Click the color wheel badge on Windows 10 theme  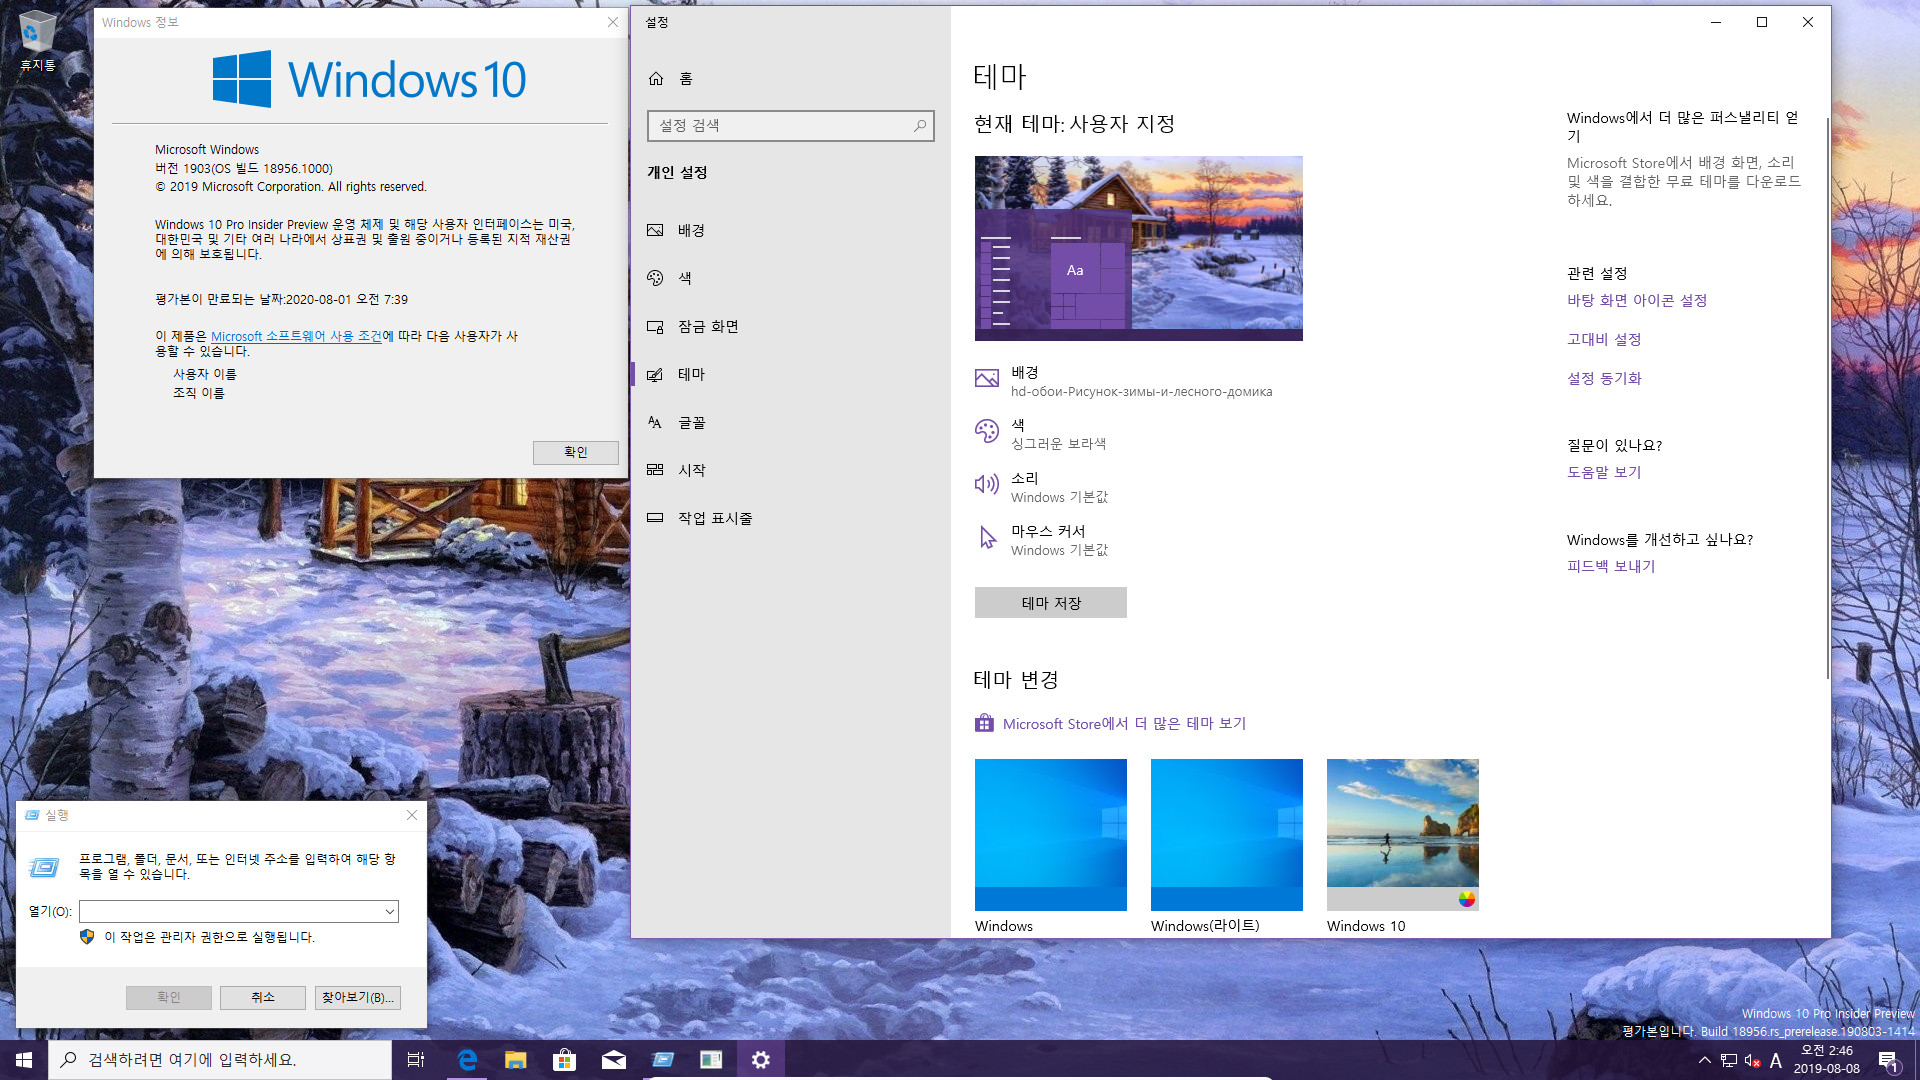(1466, 898)
